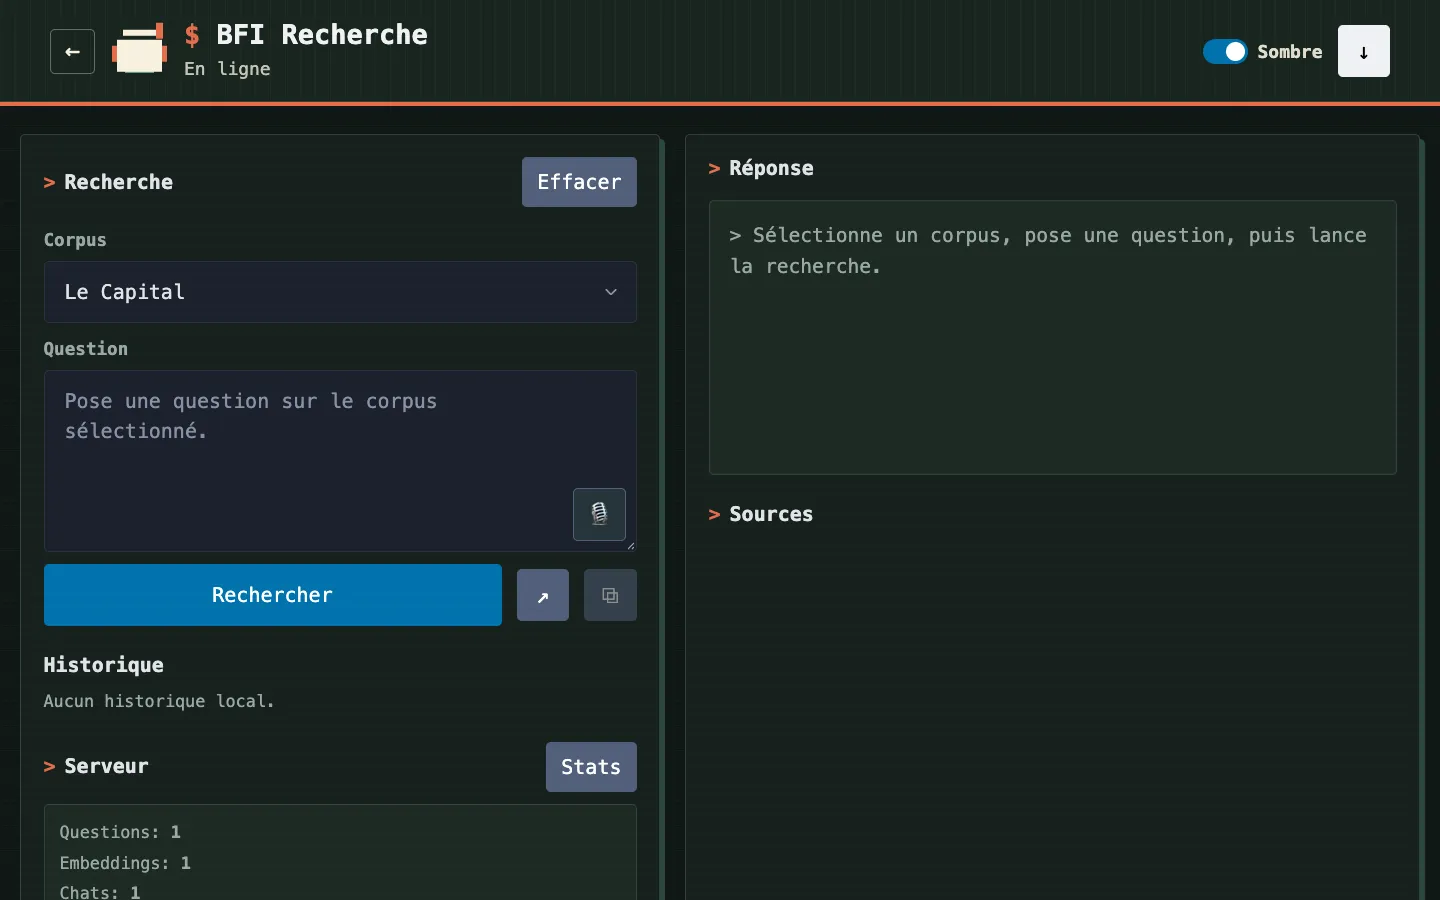Viewport: 1440px width, 900px height.
Task: Click the "Embeddings: 1" server stat
Action: coord(125,863)
